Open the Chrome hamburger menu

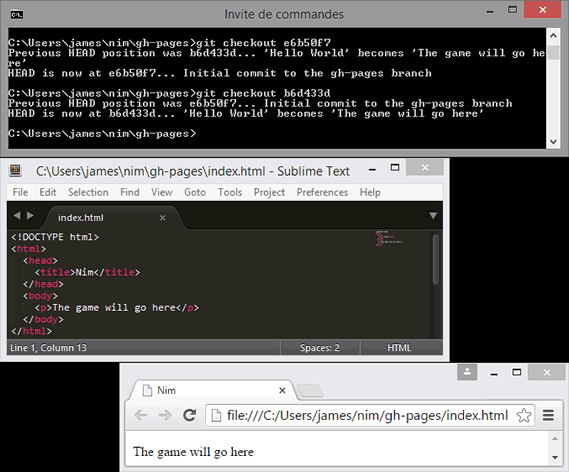[x=548, y=415]
